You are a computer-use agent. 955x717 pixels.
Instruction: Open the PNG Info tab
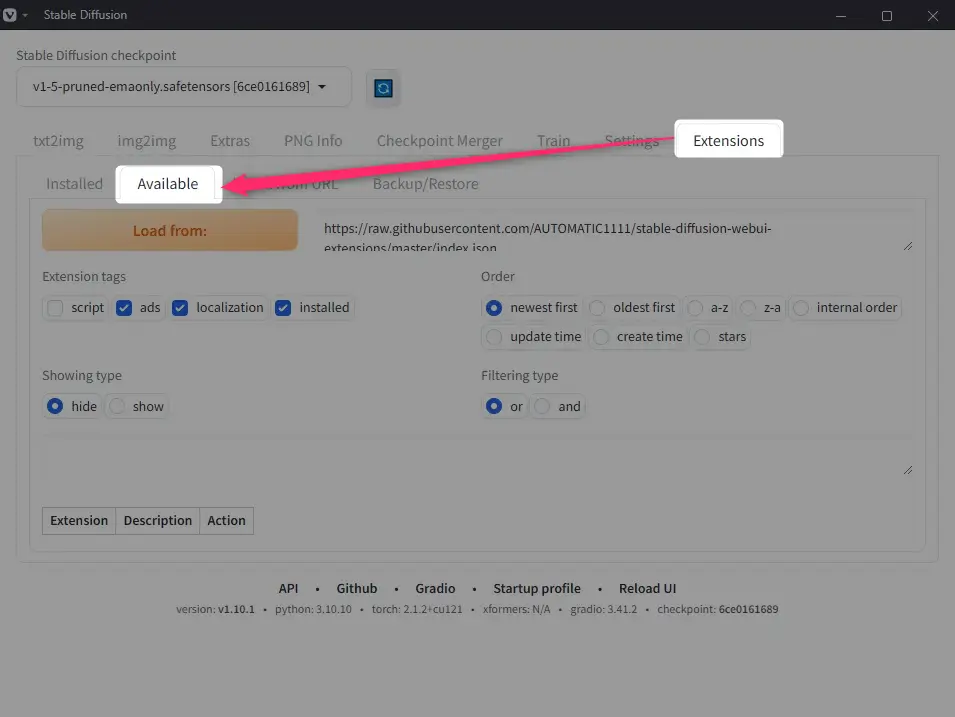coord(313,141)
